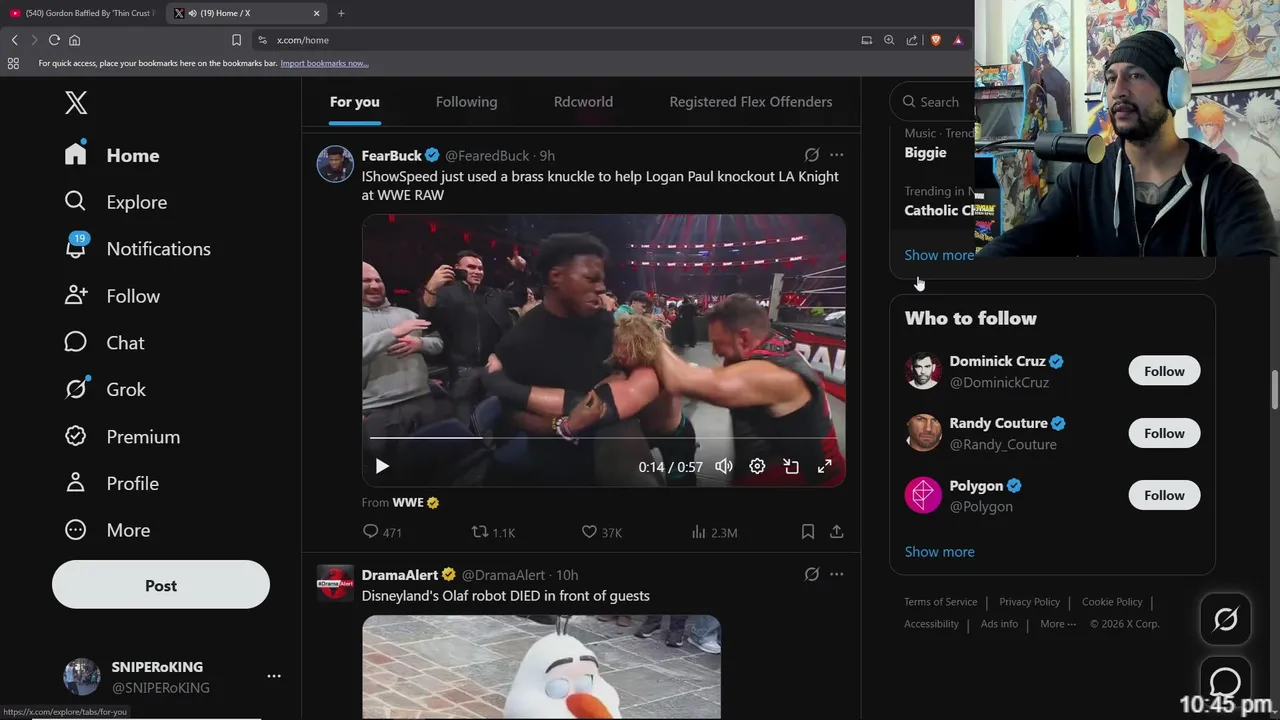Reply to FearBuck post, 471 replies
The image size is (1280, 720).
point(382,532)
